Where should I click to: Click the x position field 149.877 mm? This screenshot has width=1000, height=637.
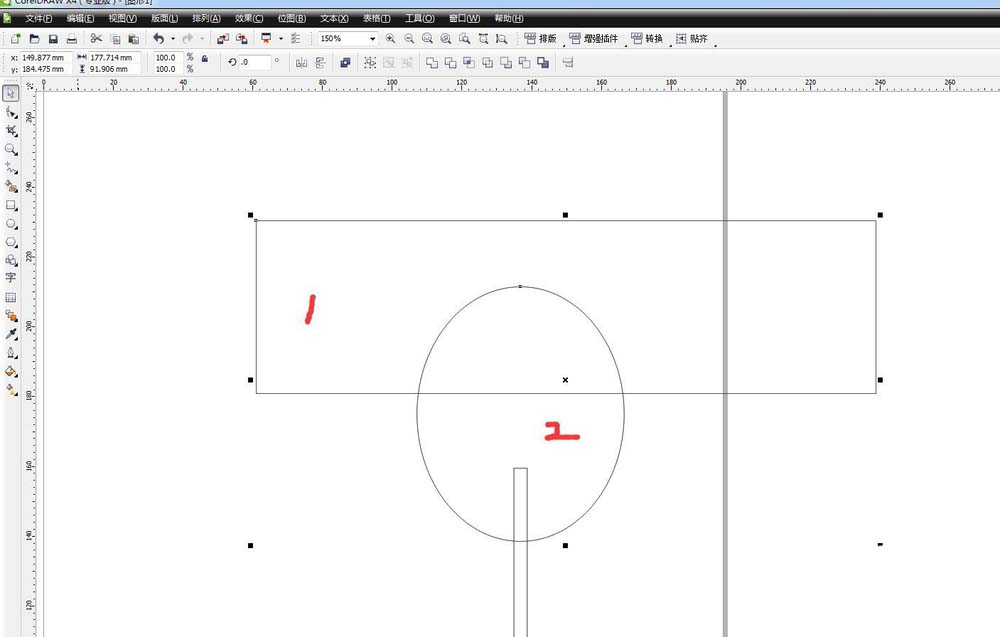(x=45, y=57)
